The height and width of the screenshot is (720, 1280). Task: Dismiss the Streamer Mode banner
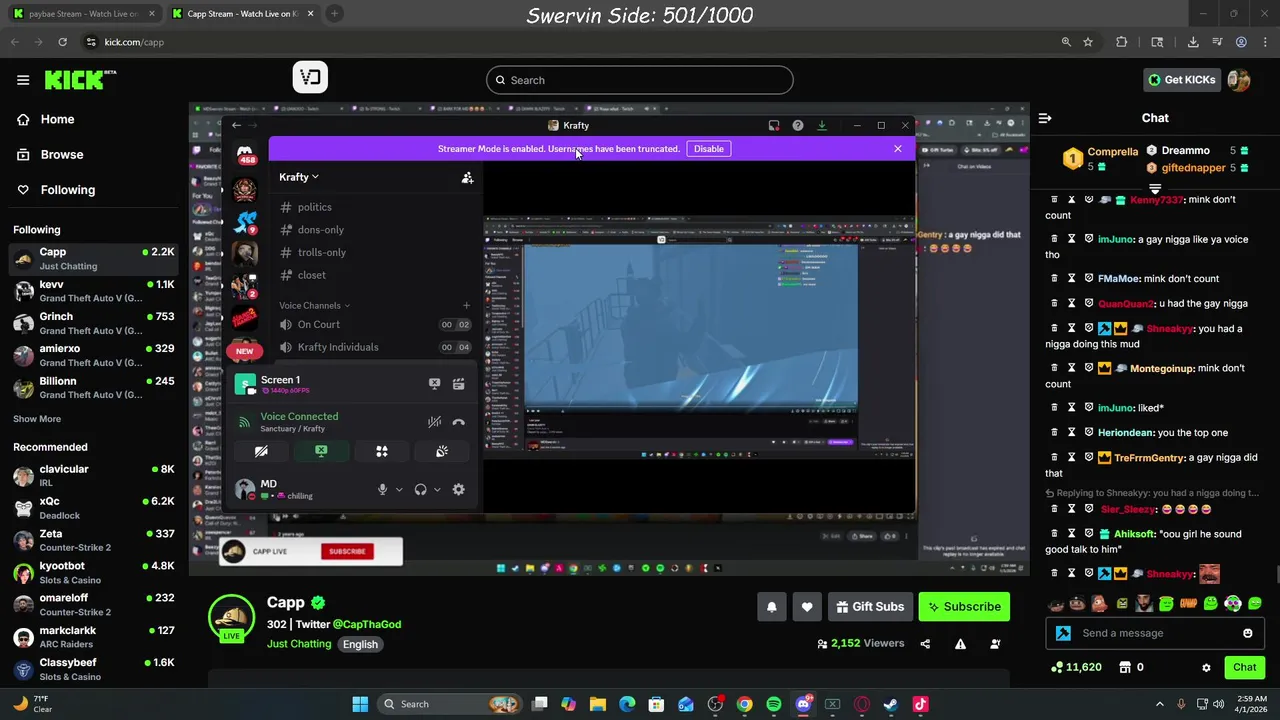click(897, 149)
